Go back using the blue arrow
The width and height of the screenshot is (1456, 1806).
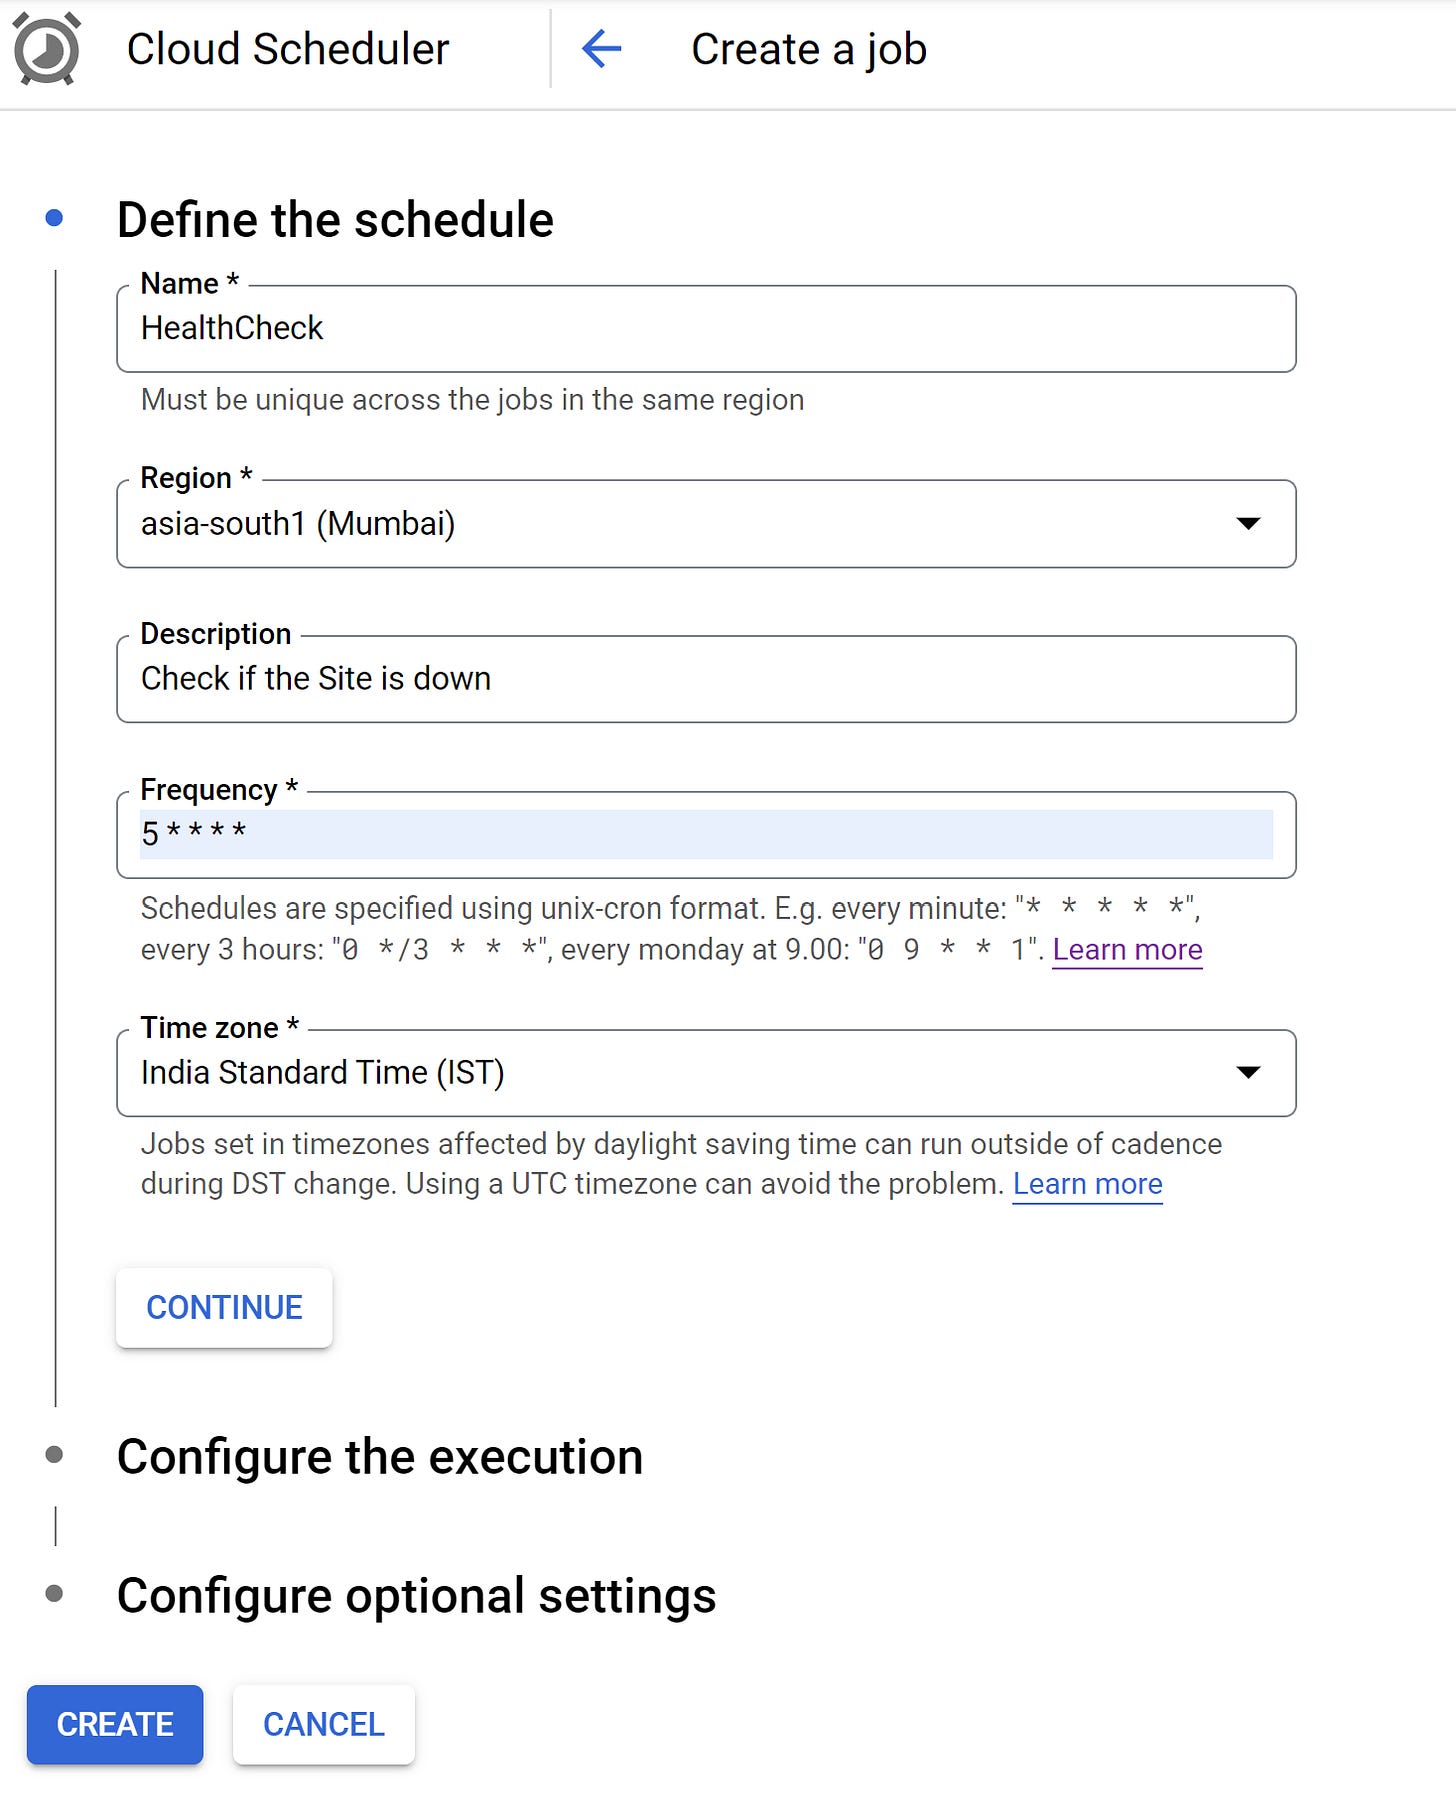point(602,48)
